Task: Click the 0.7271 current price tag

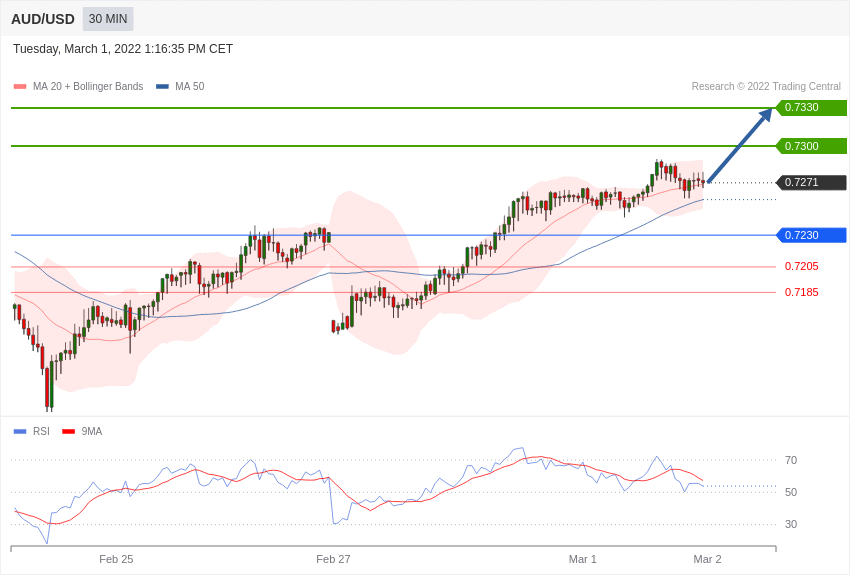Action: pyautogui.click(x=811, y=183)
